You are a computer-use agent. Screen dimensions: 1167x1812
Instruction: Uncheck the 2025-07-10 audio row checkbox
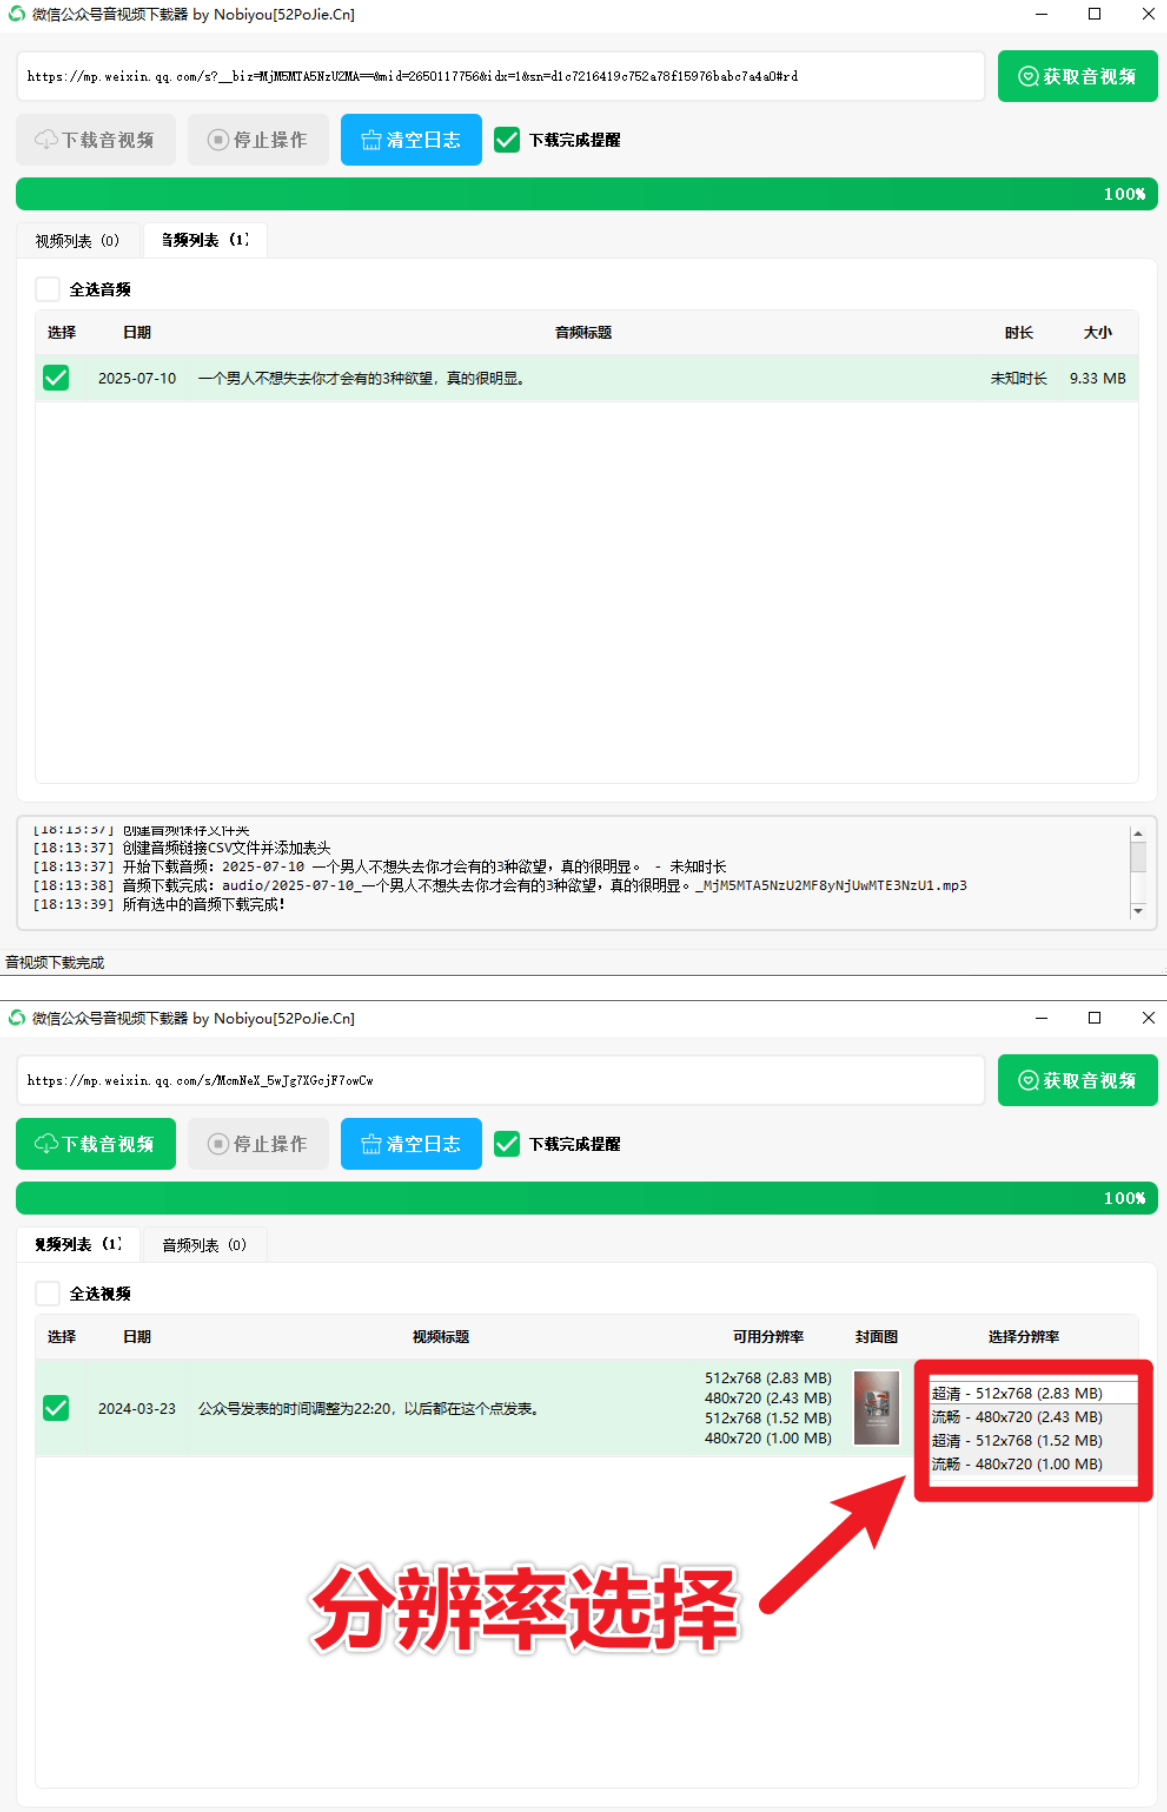click(56, 378)
